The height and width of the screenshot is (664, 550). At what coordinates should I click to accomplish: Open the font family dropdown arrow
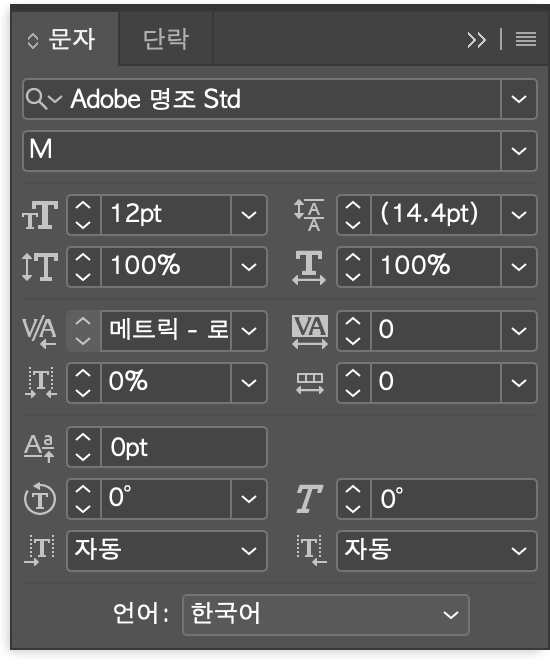tap(519, 99)
